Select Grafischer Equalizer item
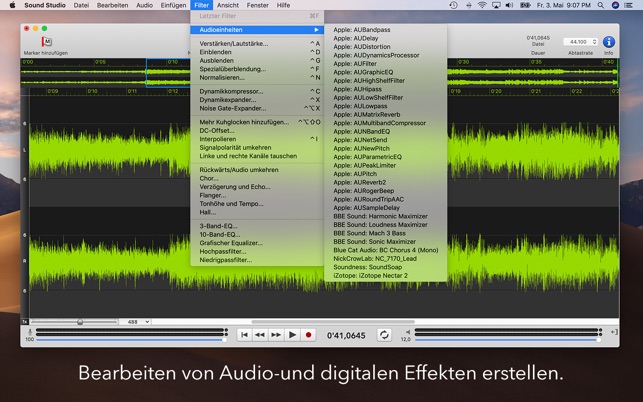This screenshot has width=643, height=402. pyautogui.click(x=257, y=243)
